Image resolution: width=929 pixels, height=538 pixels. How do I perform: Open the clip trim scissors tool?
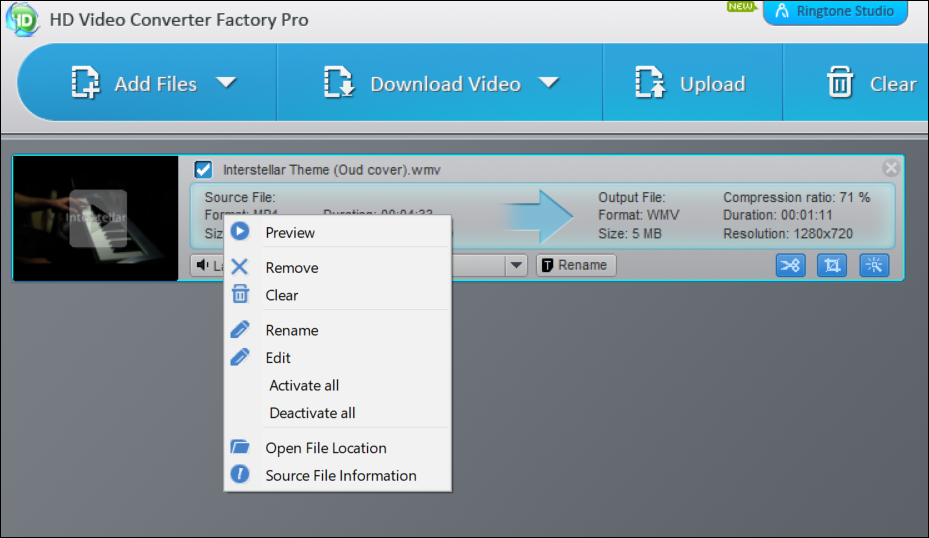click(790, 265)
